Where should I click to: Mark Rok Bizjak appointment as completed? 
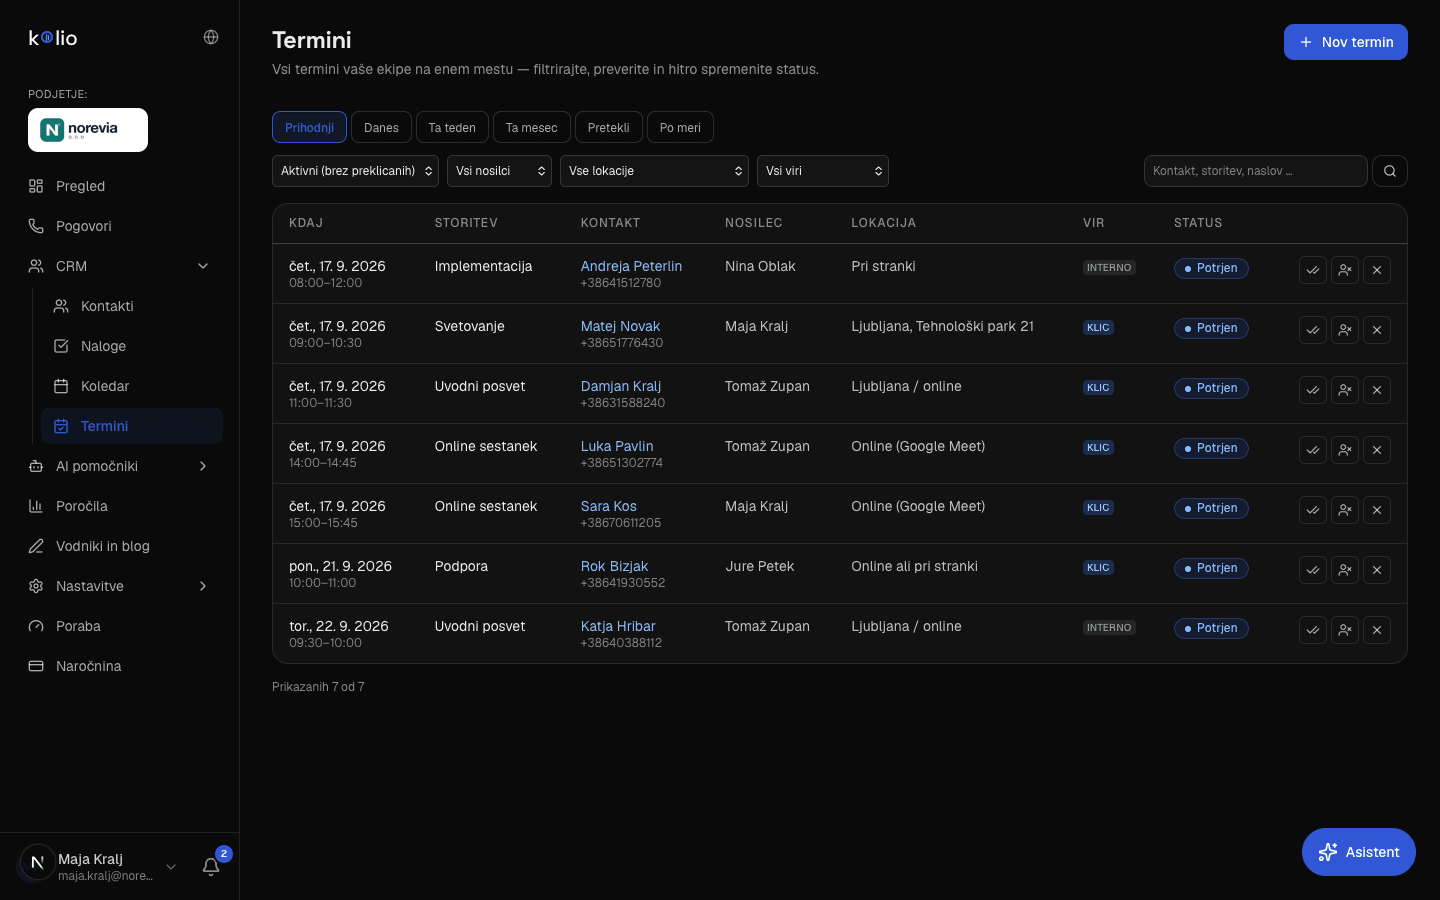pos(1313,570)
